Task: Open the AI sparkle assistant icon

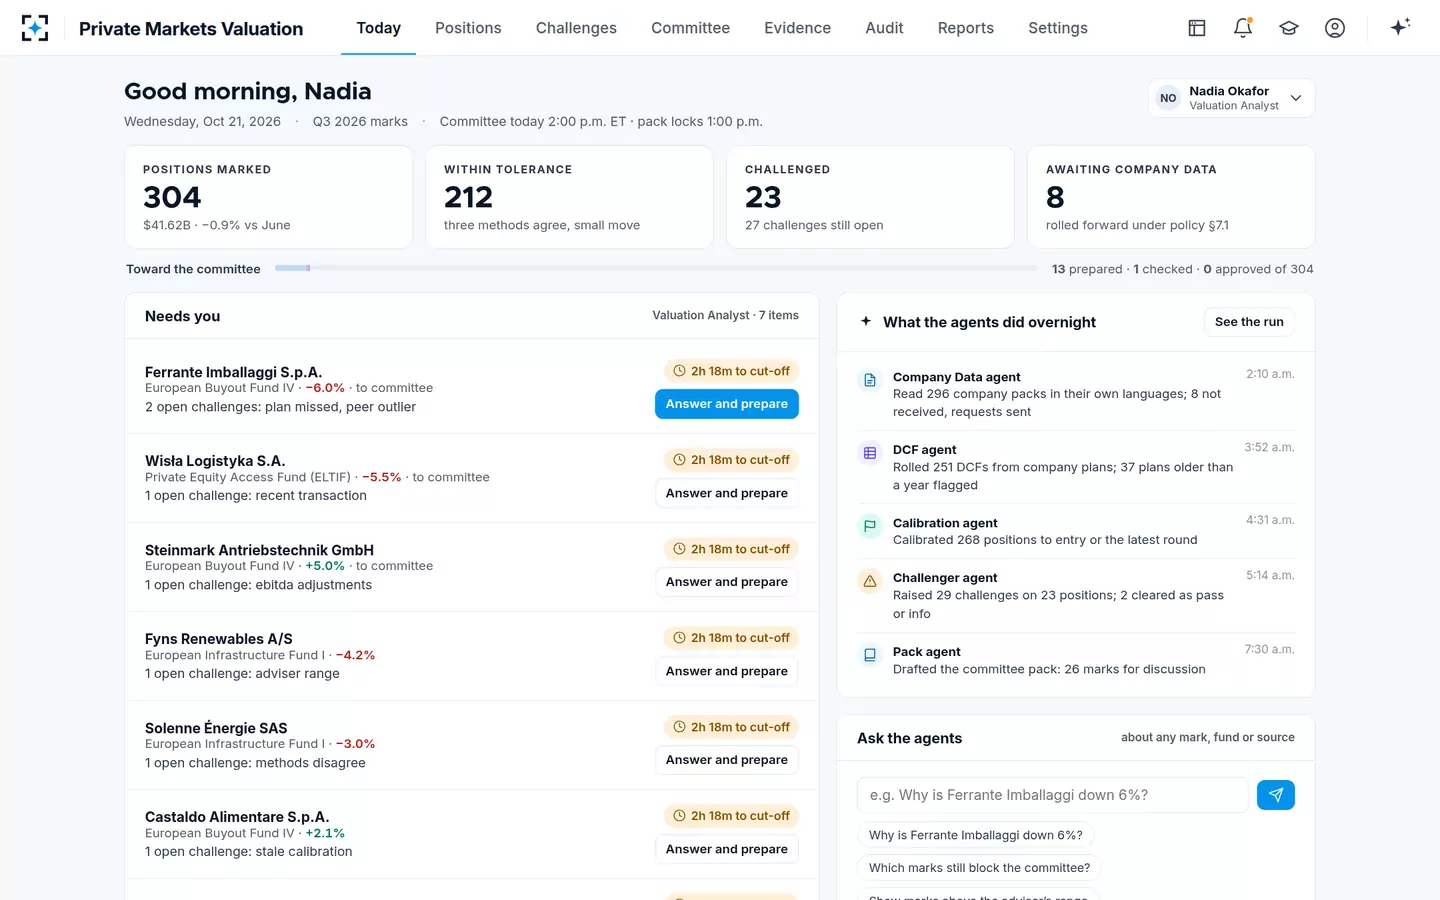Action: [1400, 27]
